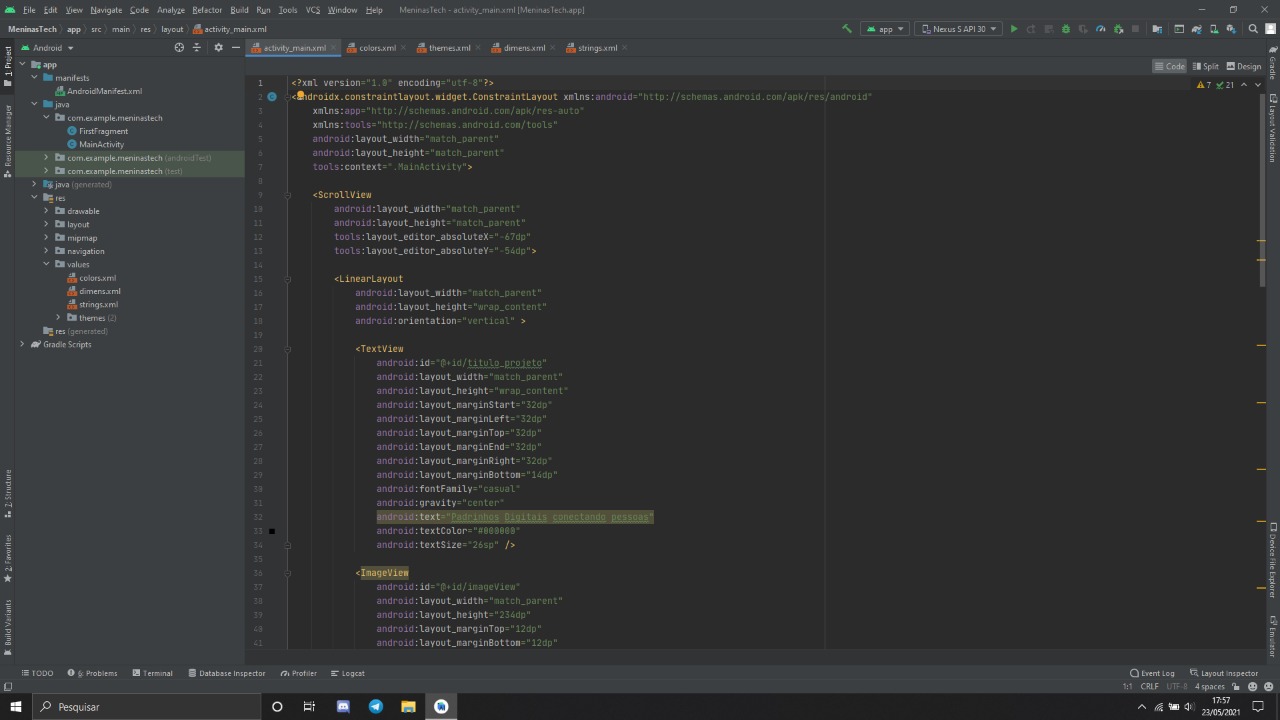Switch editor to Split view
Screen dimensions: 1280x720
click(1204, 66)
